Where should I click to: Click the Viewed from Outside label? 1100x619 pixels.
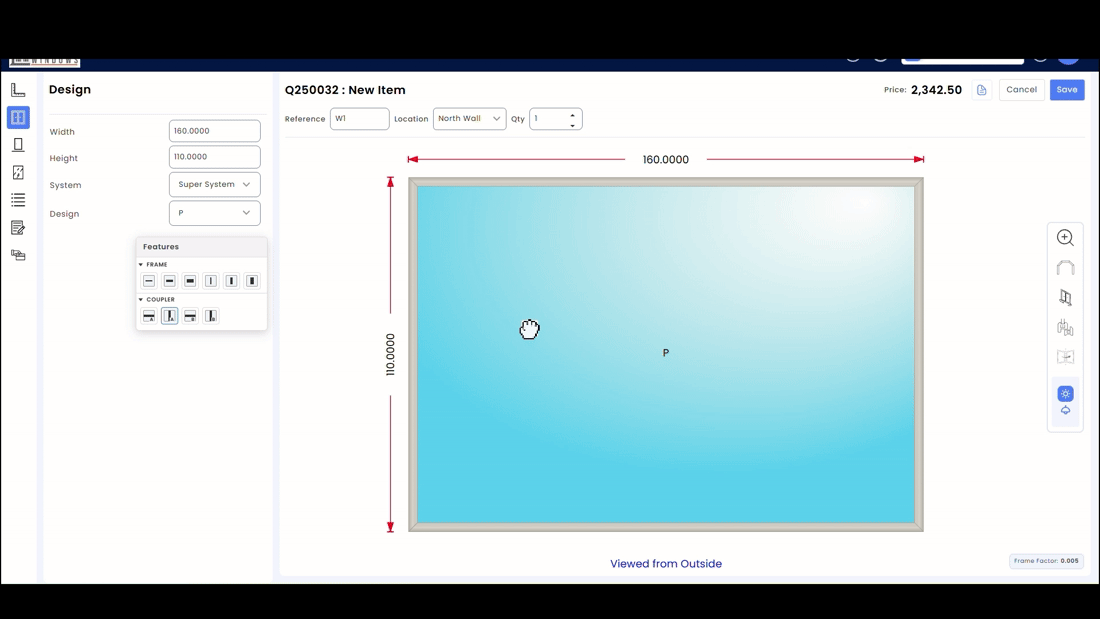[x=666, y=564]
